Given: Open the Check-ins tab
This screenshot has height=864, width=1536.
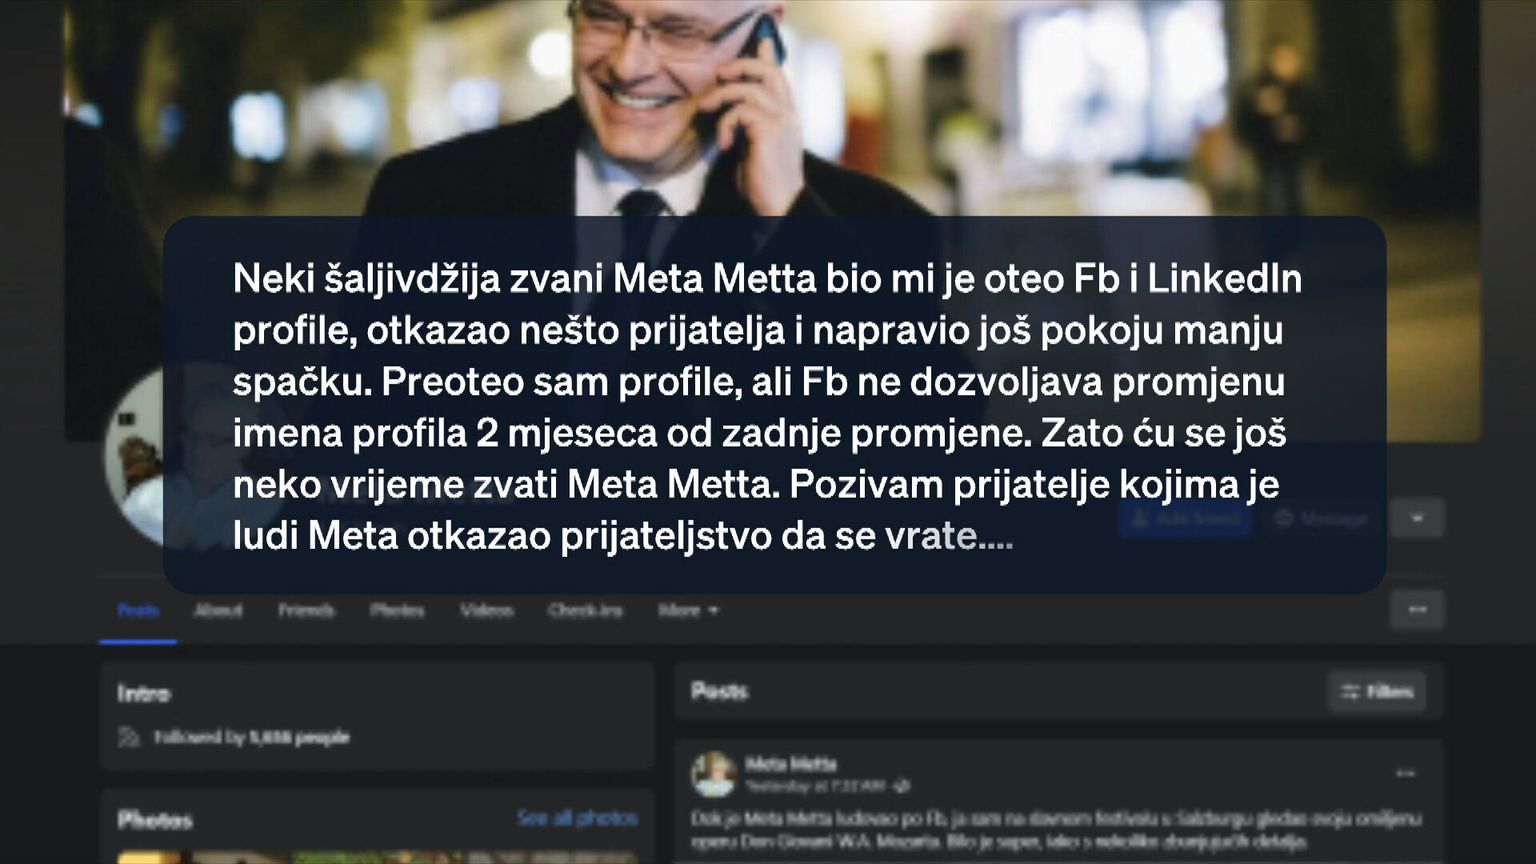Looking at the screenshot, I should [585, 610].
